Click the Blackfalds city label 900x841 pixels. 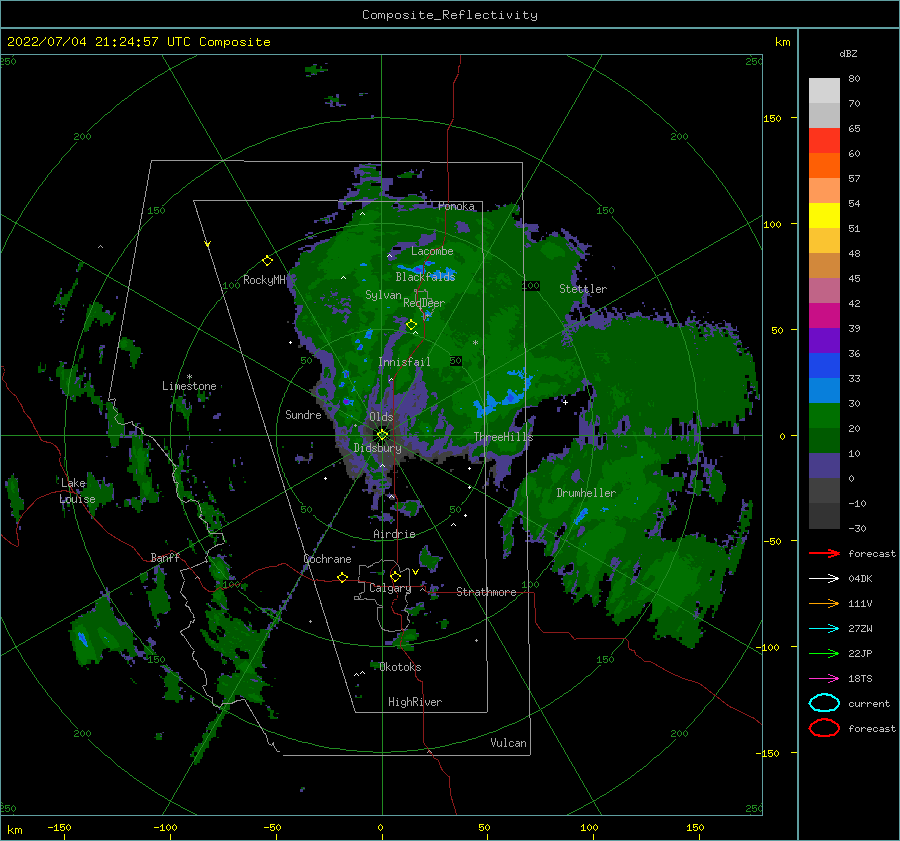(425, 277)
